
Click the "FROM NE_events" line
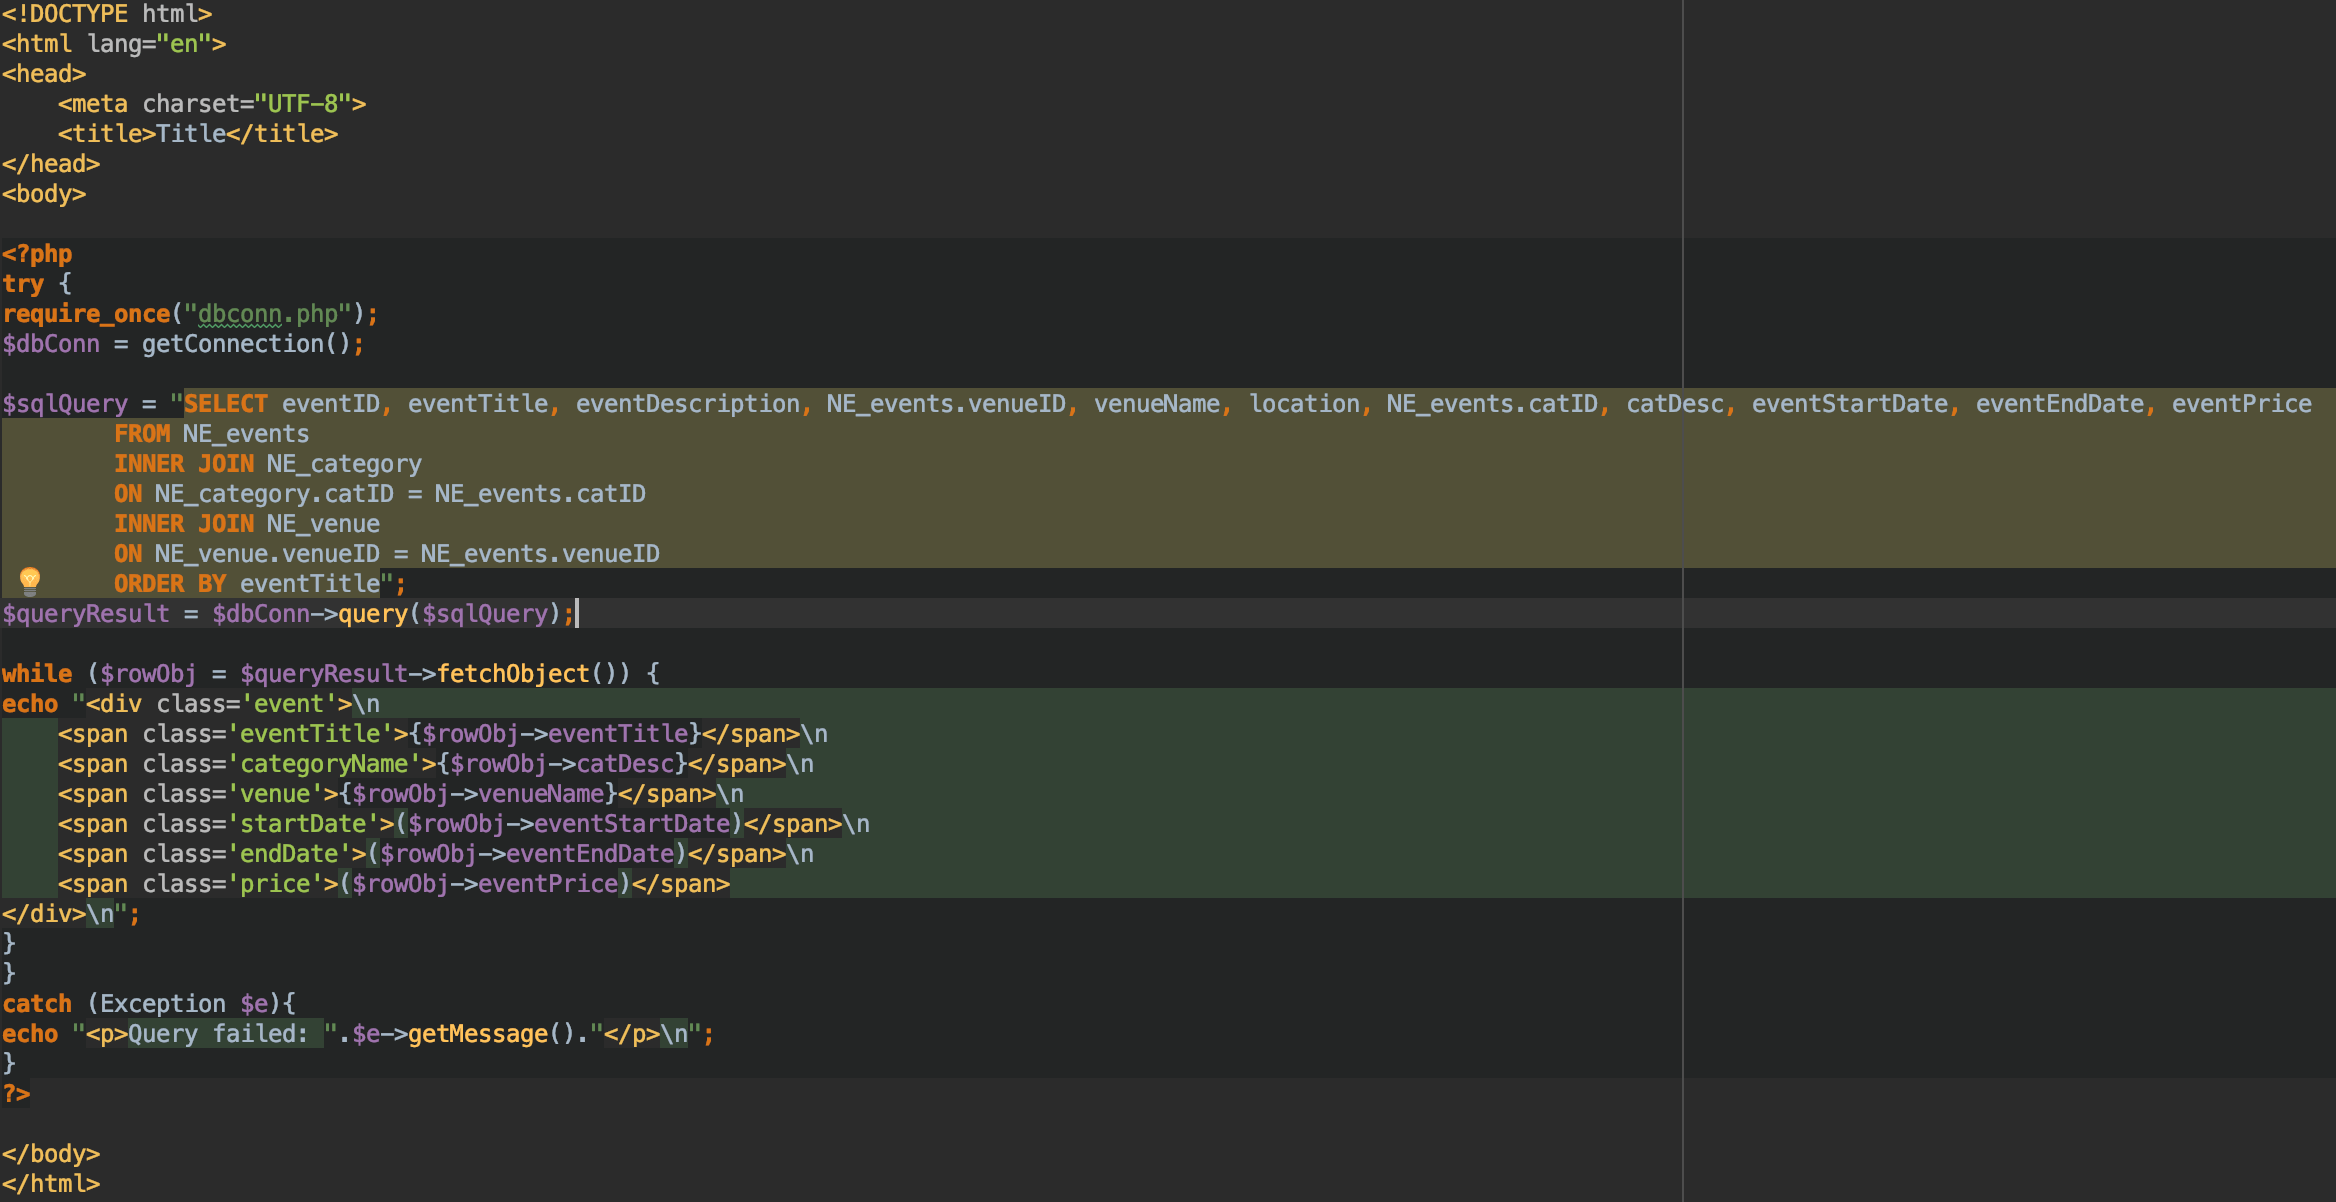[x=212, y=434]
